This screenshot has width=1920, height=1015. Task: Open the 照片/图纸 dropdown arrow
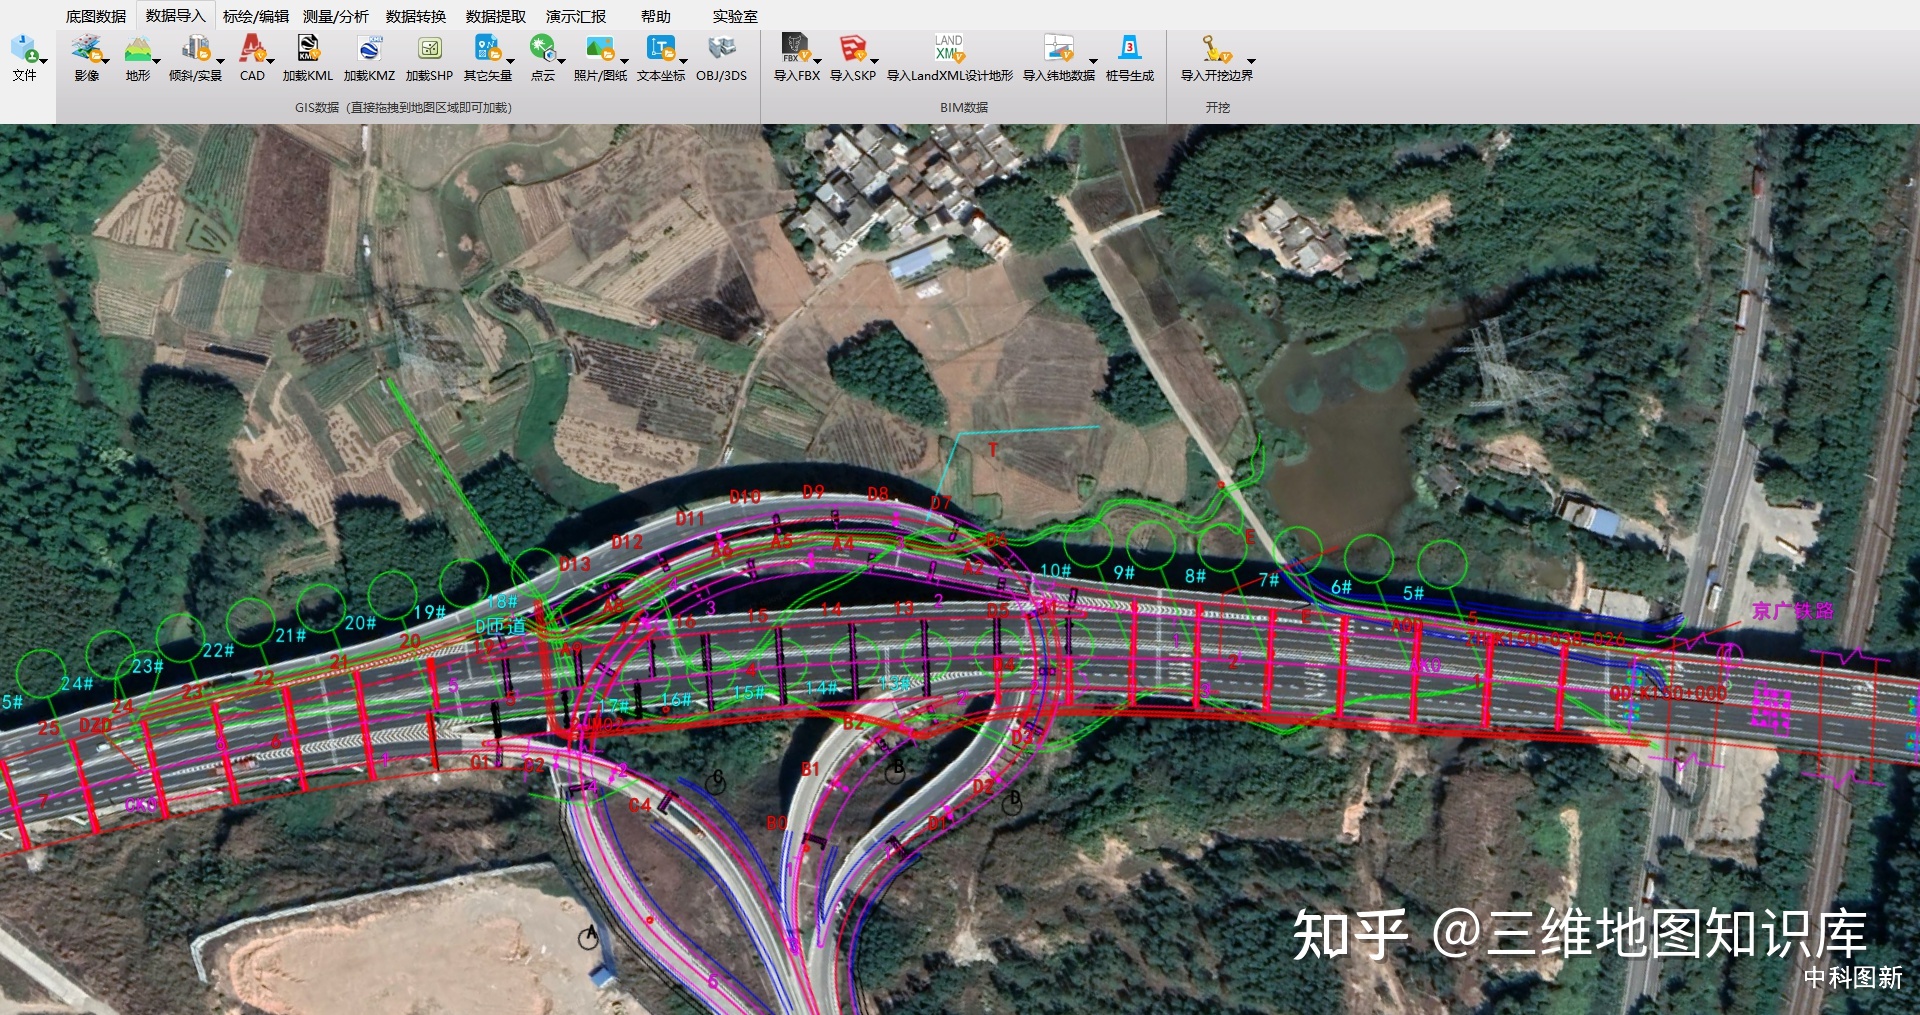pos(624,61)
